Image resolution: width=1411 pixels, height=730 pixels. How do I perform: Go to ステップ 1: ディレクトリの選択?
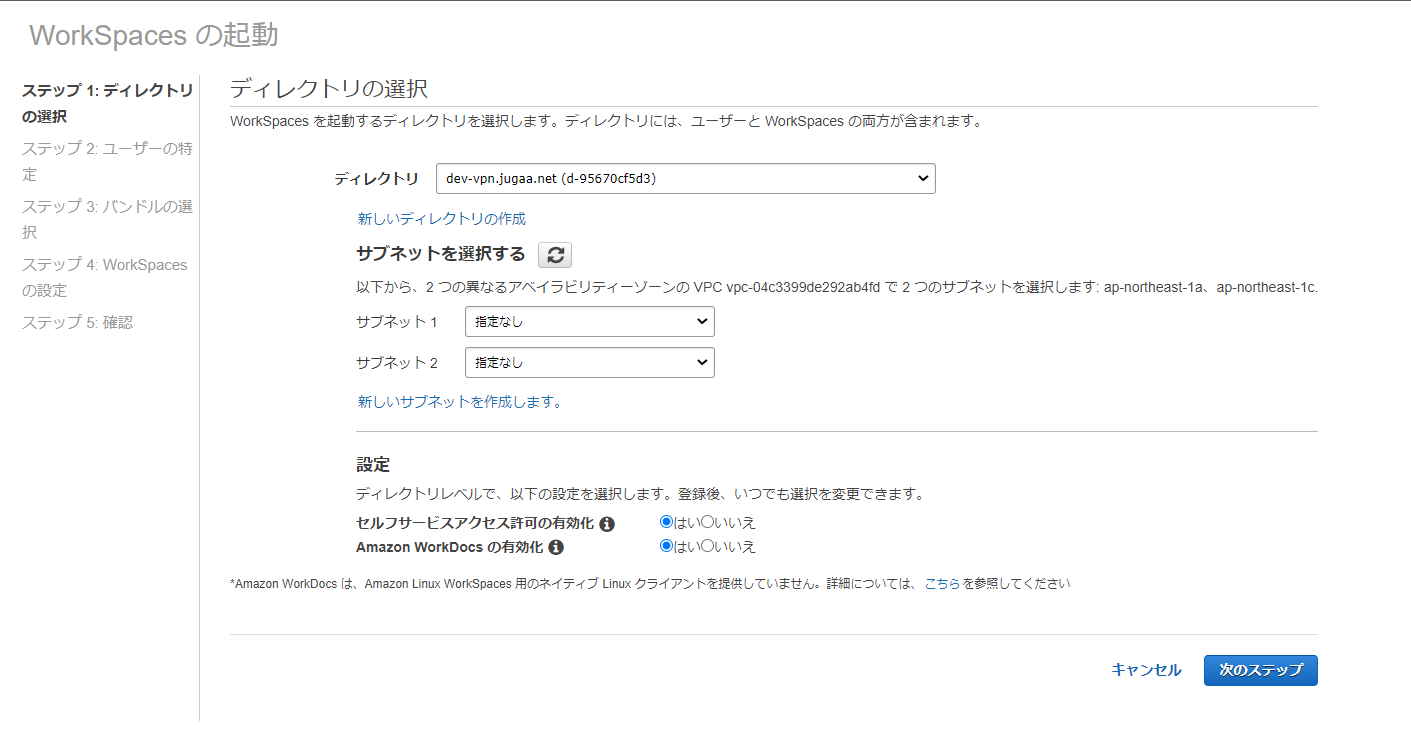tap(107, 103)
